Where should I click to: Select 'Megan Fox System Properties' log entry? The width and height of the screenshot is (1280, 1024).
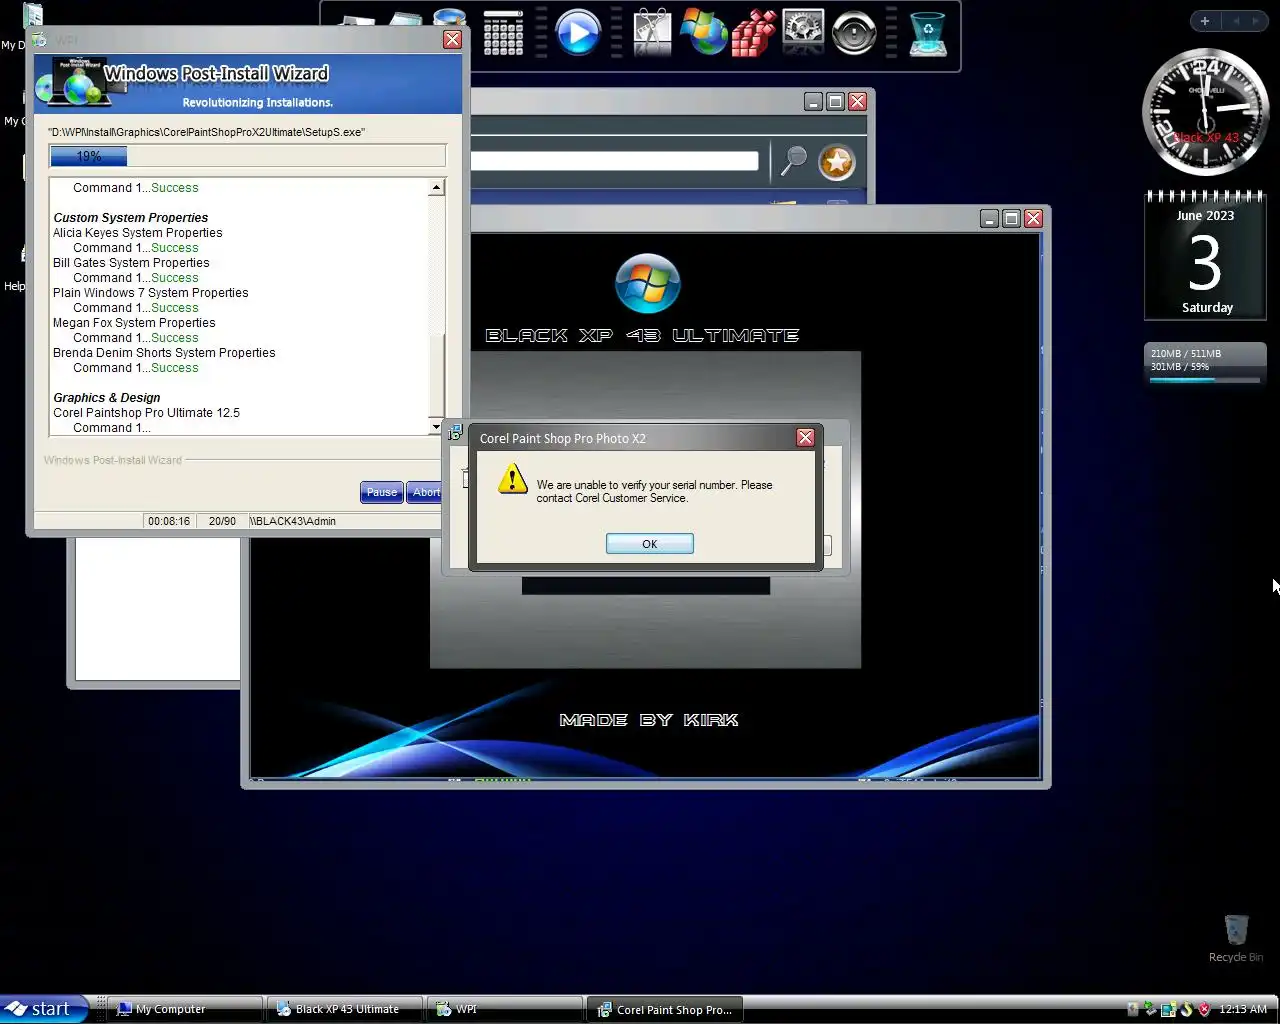[134, 322]
